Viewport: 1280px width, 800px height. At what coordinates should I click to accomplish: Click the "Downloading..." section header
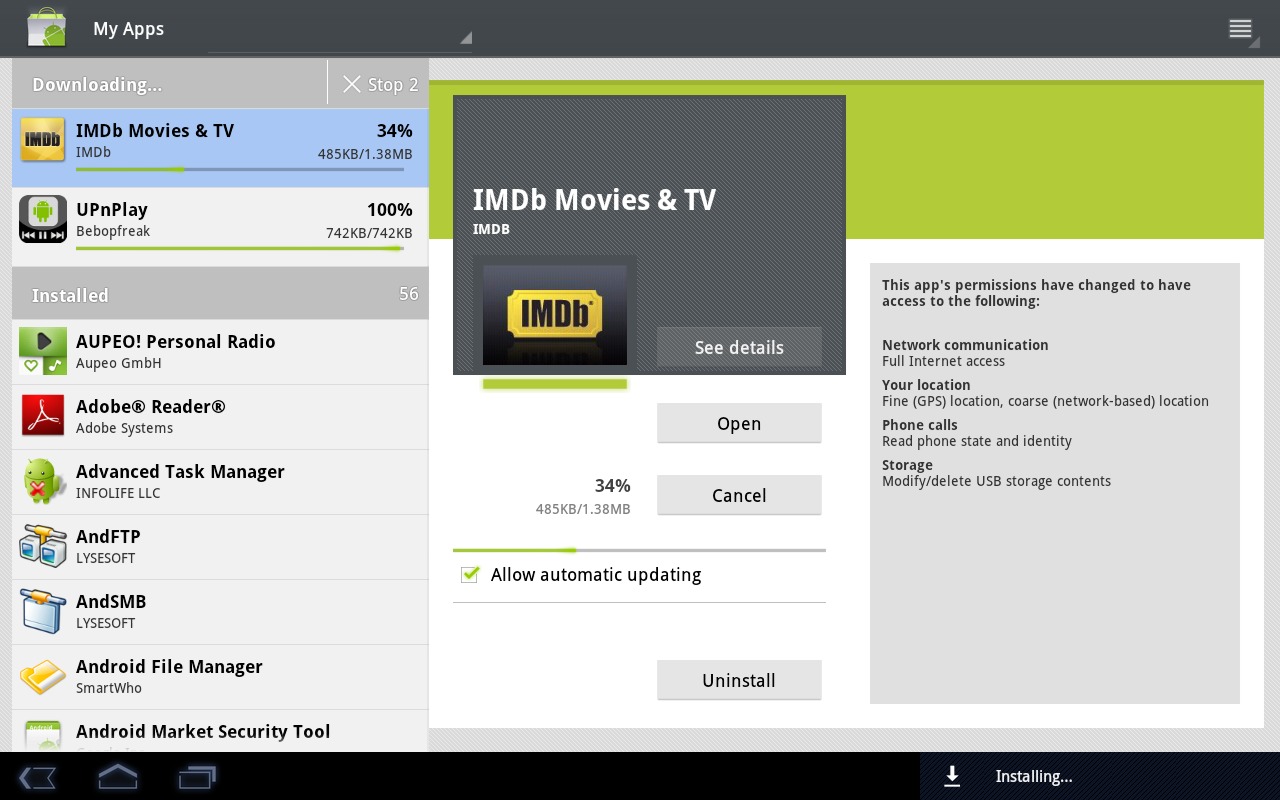click(97, 85)
